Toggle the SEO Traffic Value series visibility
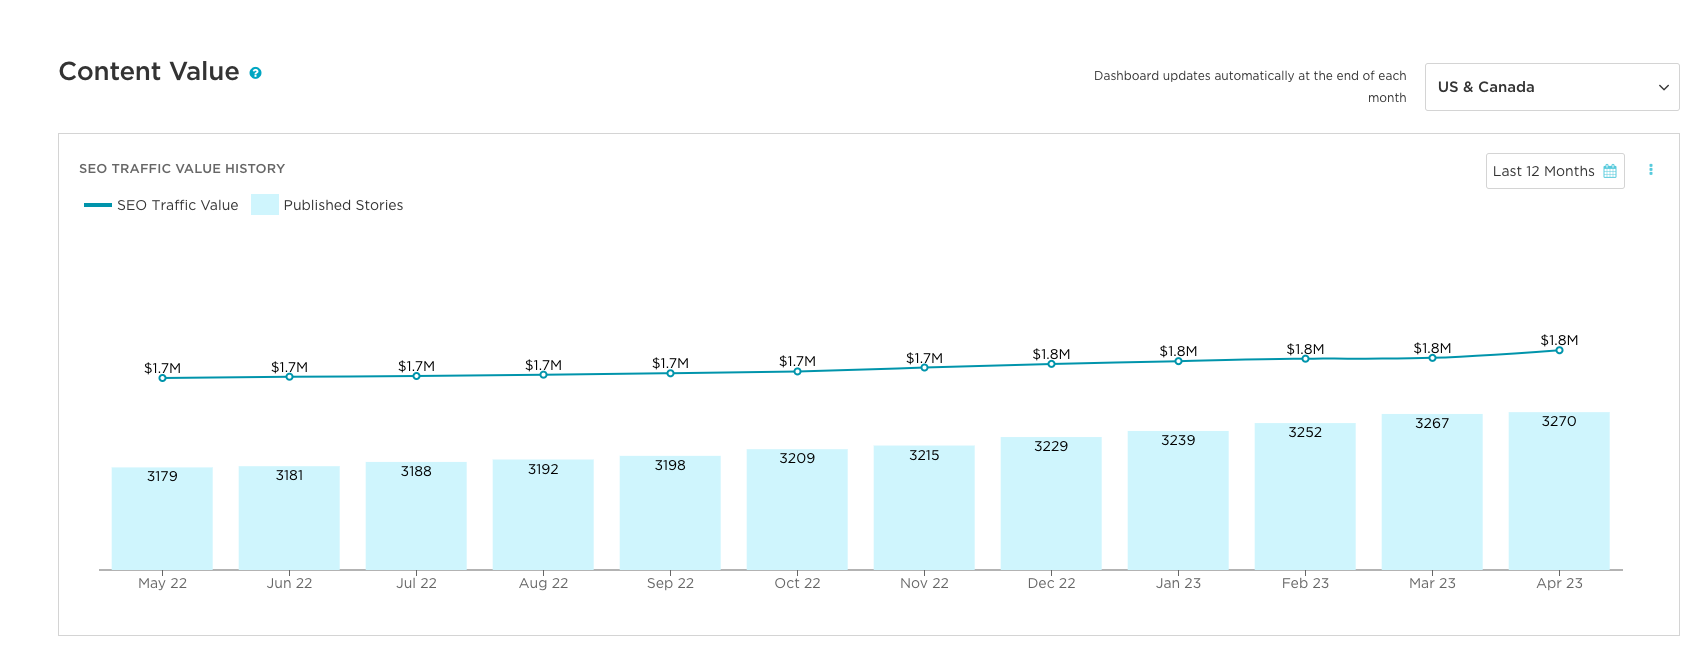Screen dimensions: 1690x653 pyautogui.click(x=177, y=204)
